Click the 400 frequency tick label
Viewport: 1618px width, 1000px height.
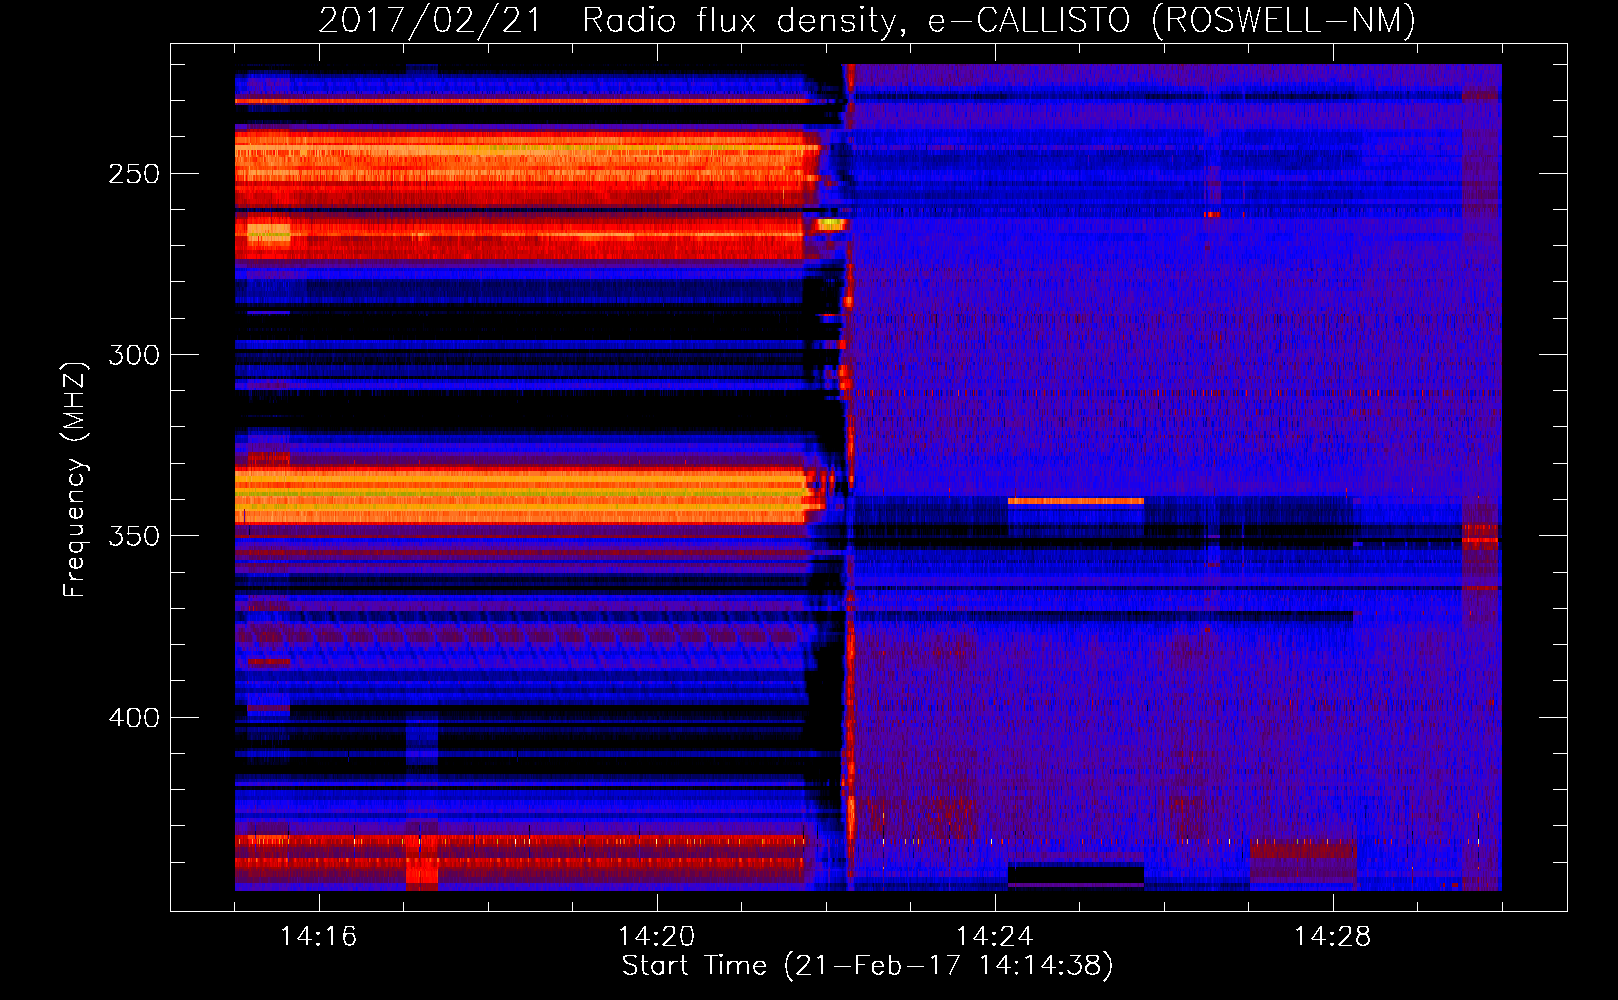[x=134, y=718]
